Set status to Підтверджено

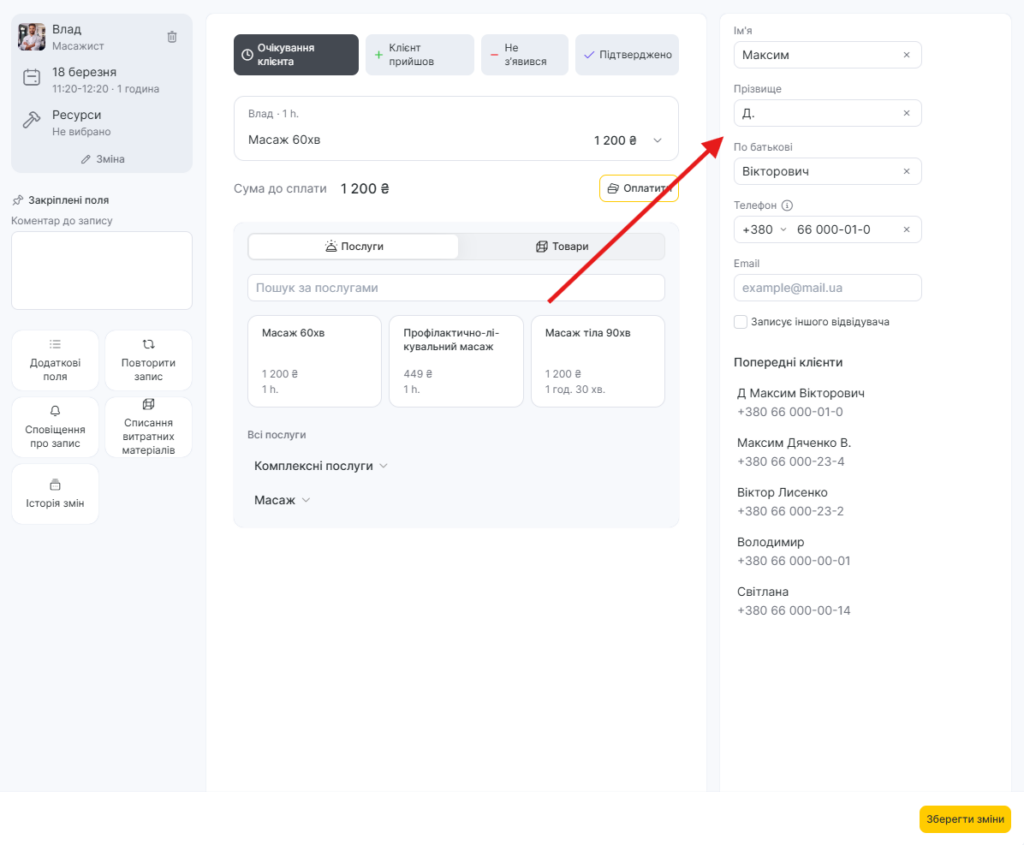627,55
